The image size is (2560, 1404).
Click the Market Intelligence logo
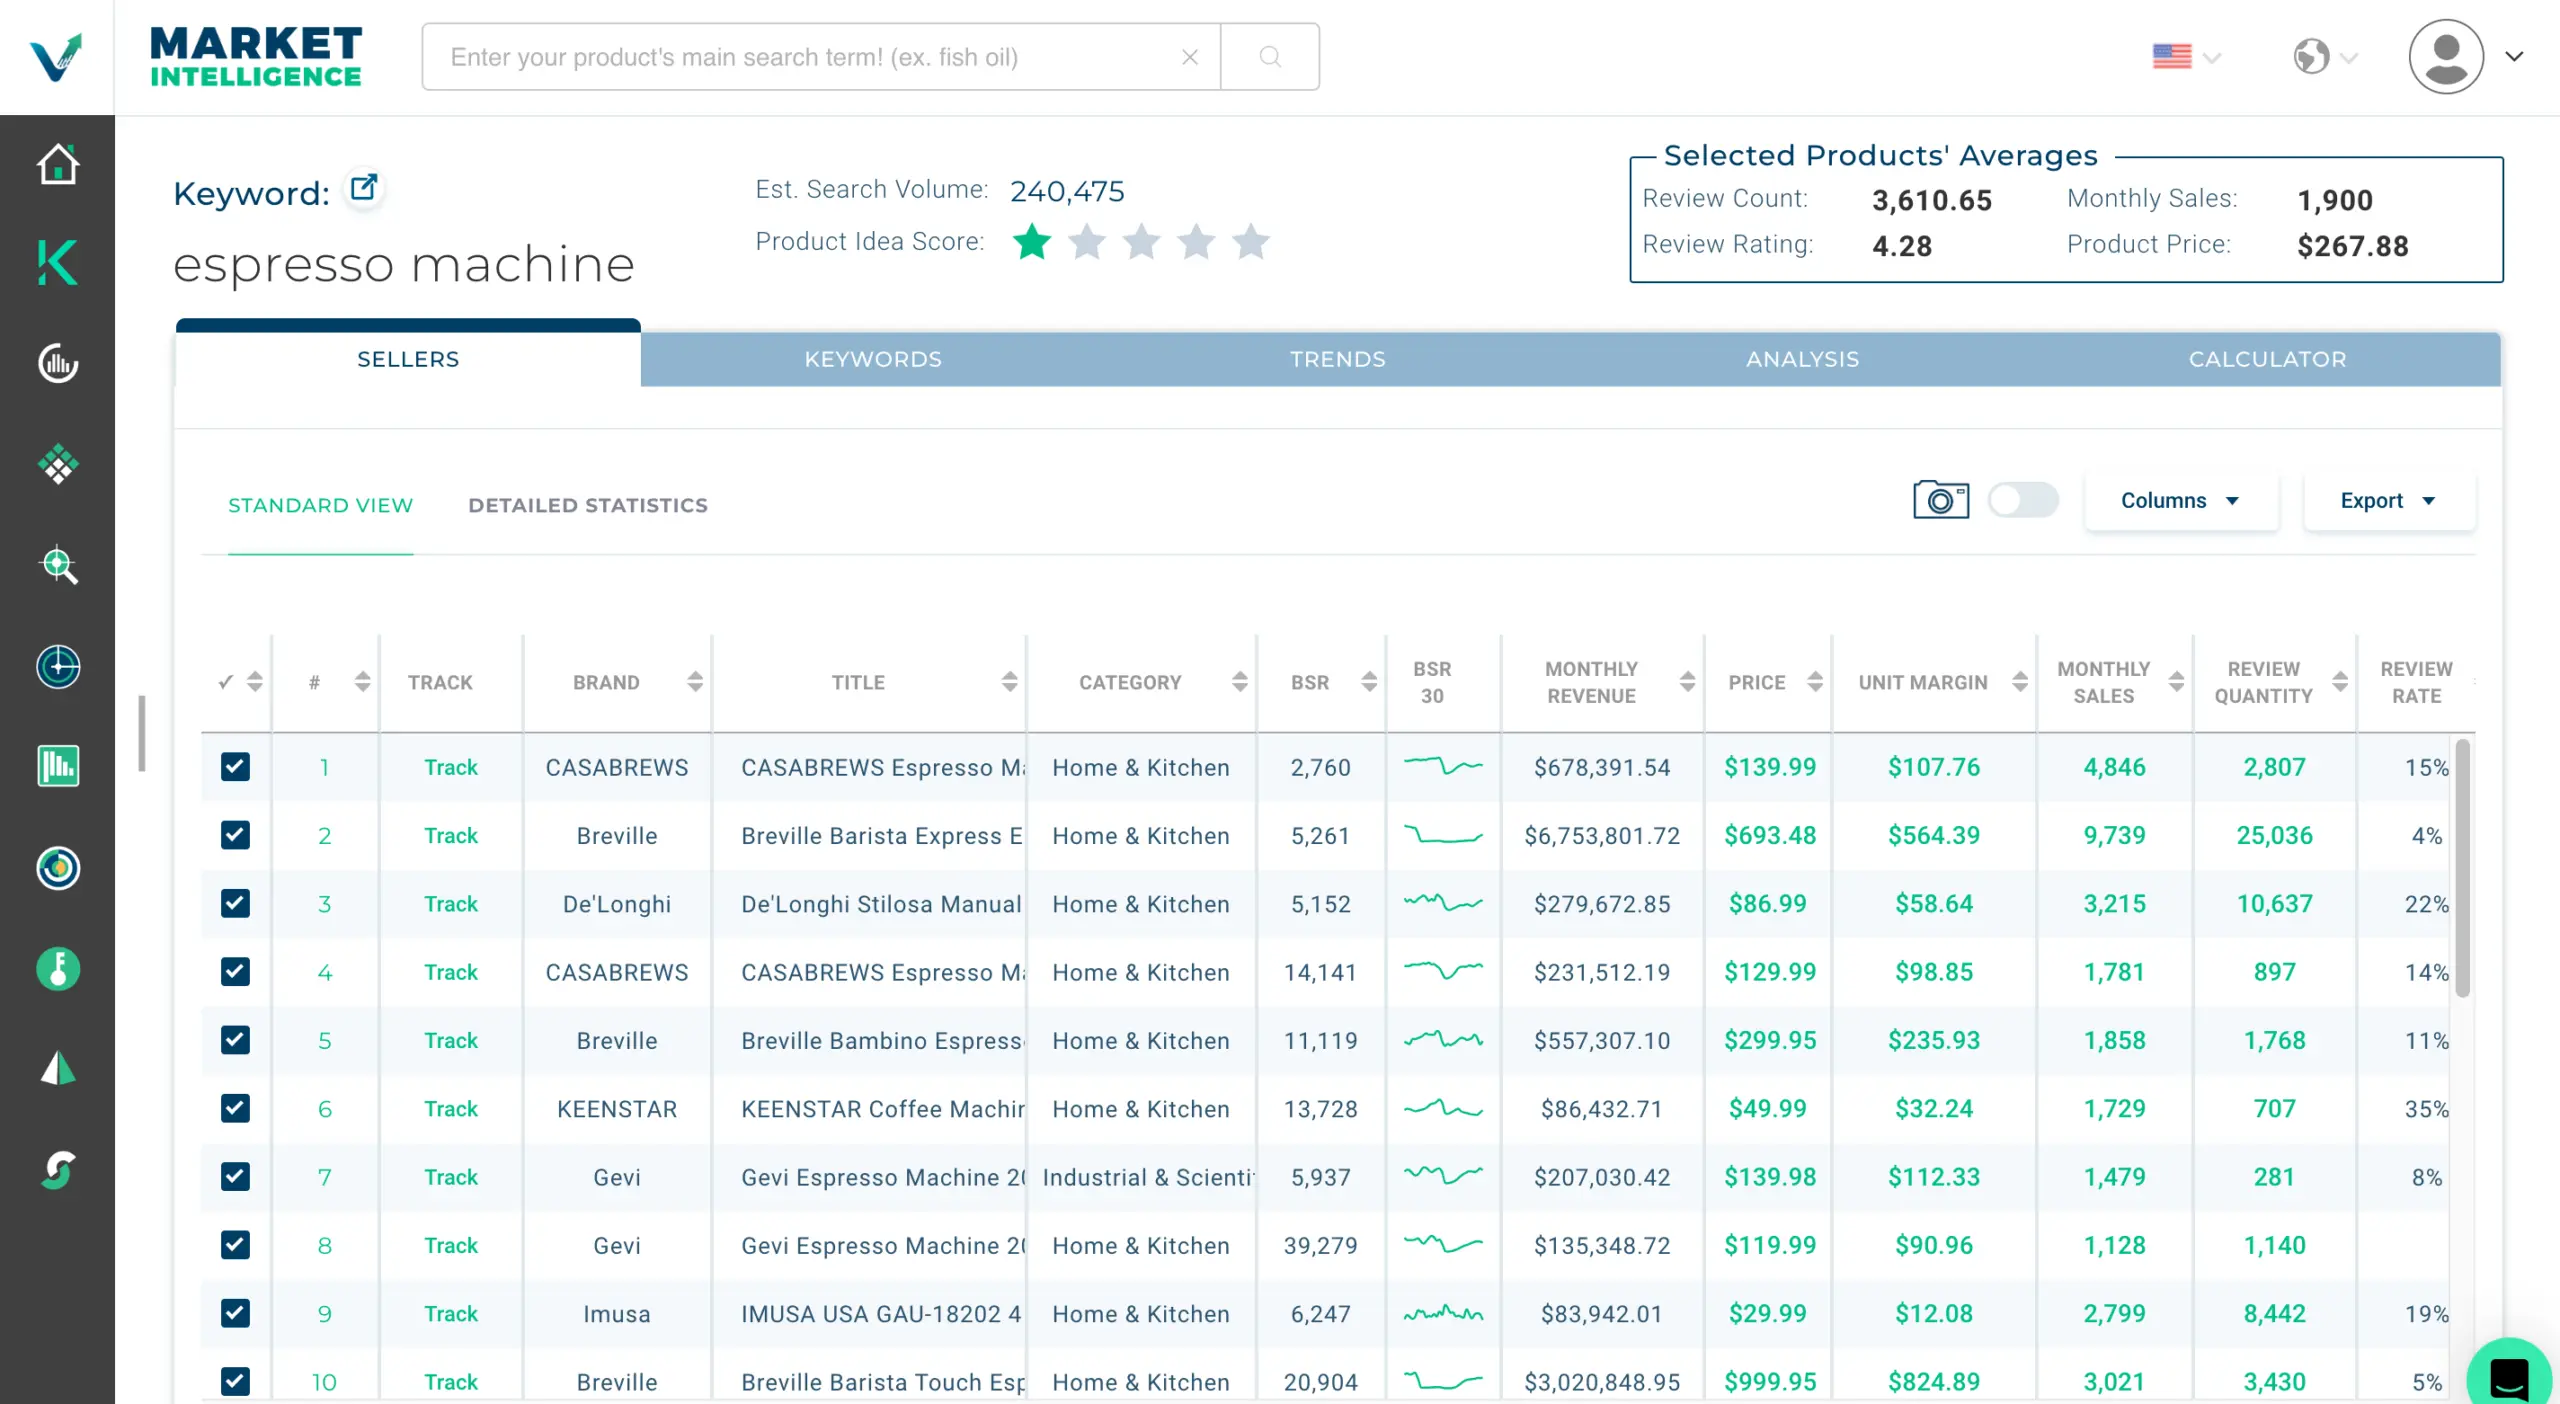tap(256, 57)
